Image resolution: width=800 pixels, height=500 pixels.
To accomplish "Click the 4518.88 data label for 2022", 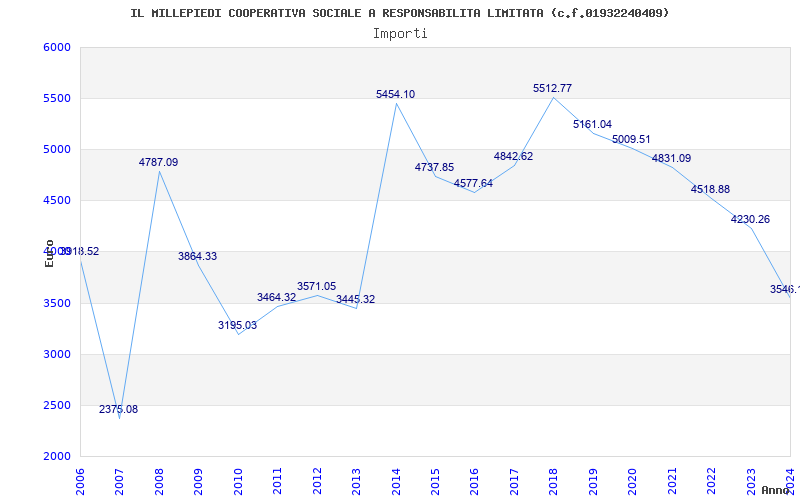I will (710, 190).
